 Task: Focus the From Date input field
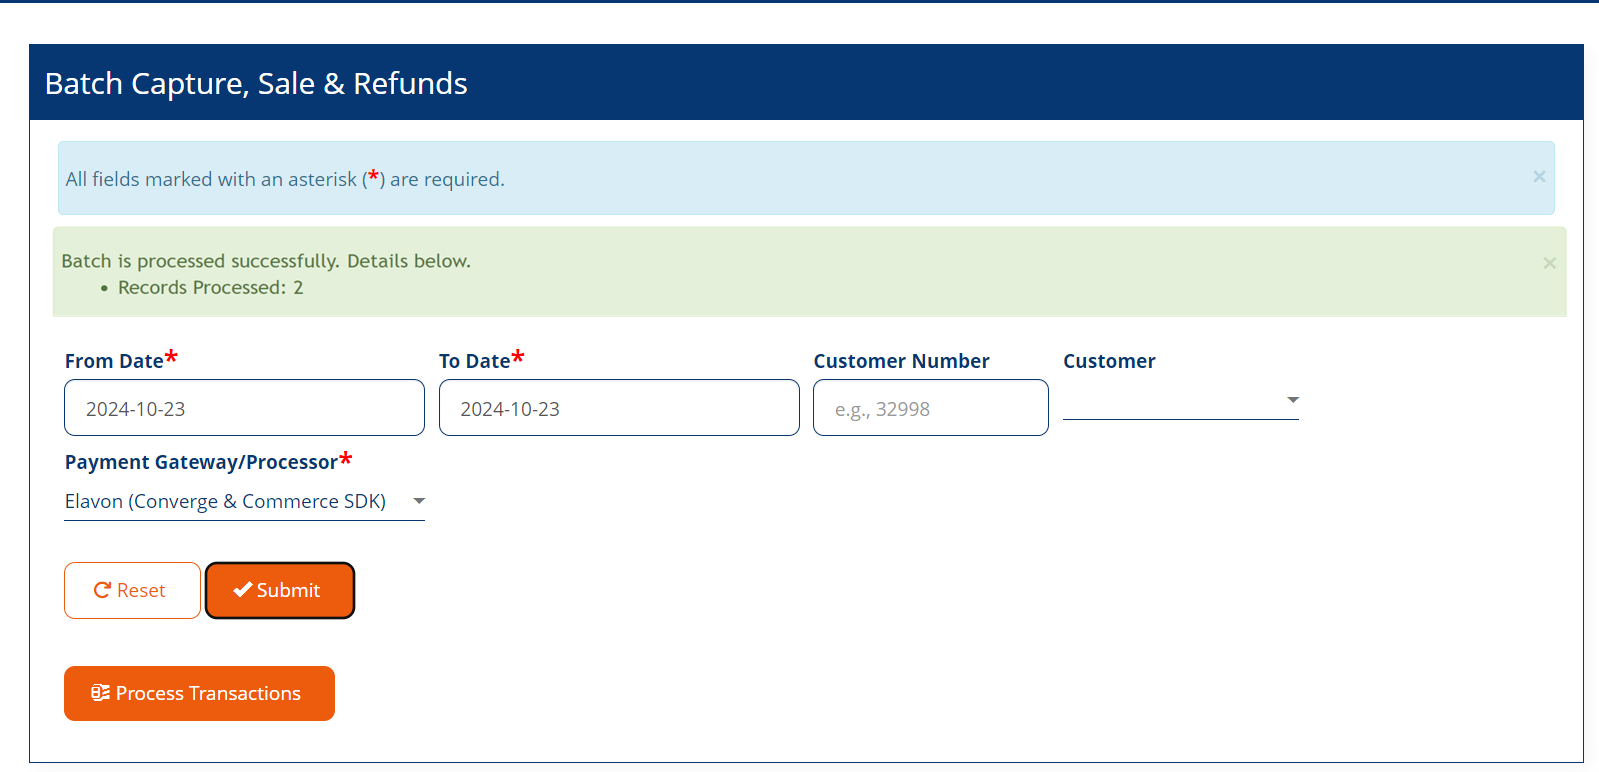click(x=244, y=408)
